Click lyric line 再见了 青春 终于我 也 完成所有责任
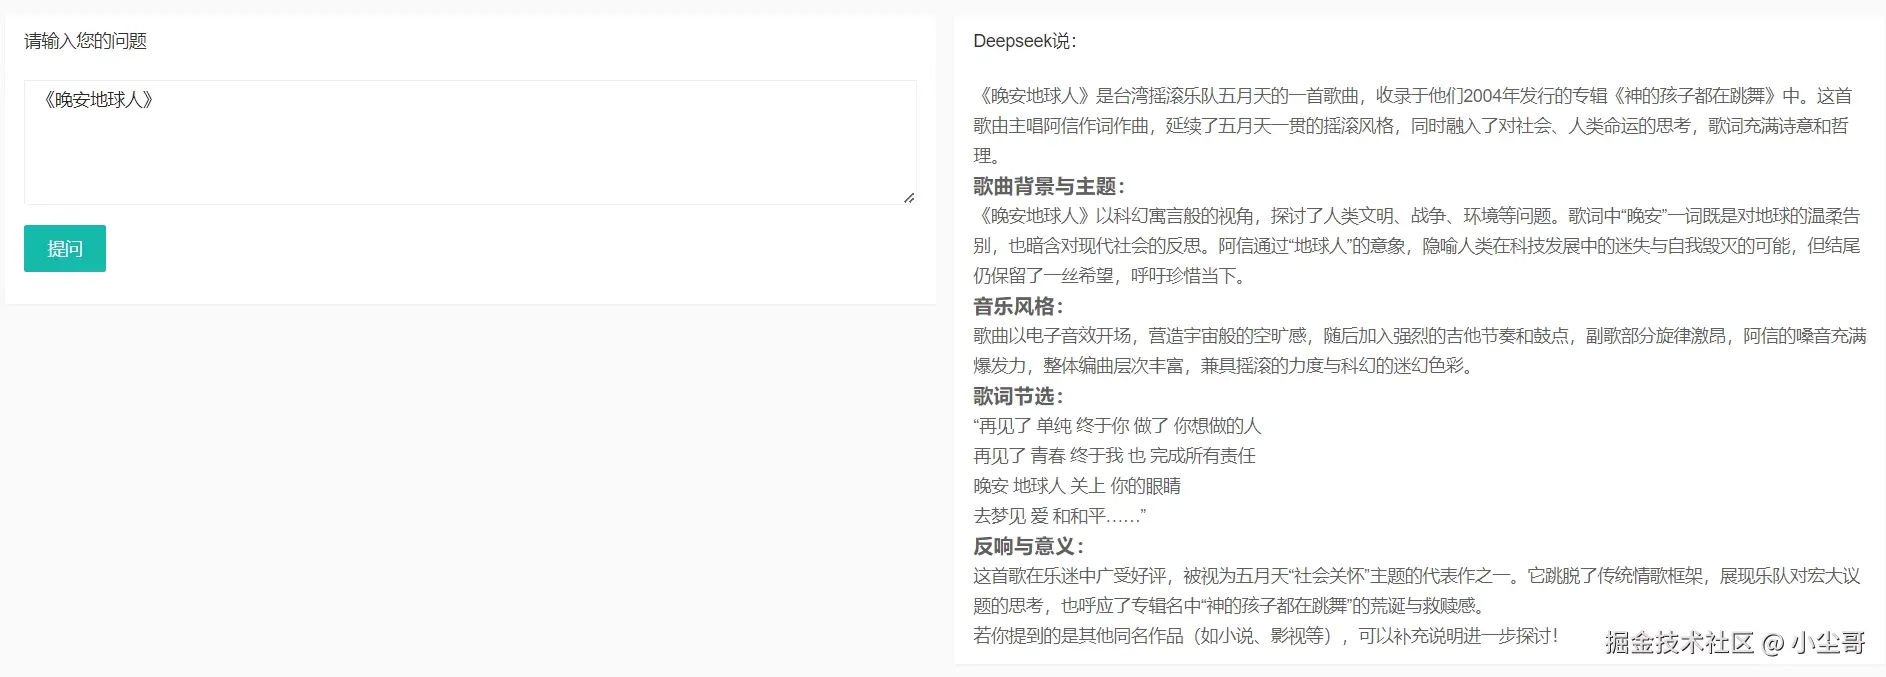1886x677 pixels. pos(1114,456)
